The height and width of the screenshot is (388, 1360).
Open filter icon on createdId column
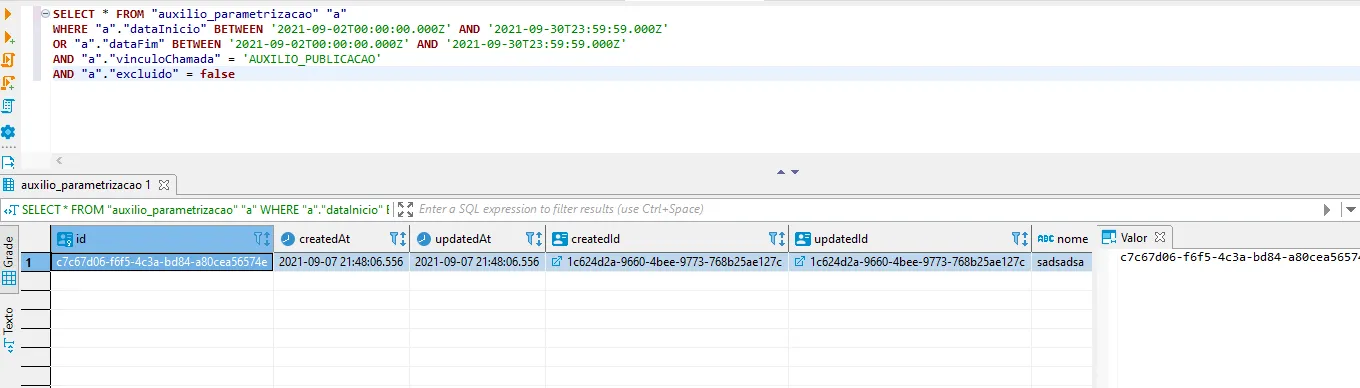[773, 239]
